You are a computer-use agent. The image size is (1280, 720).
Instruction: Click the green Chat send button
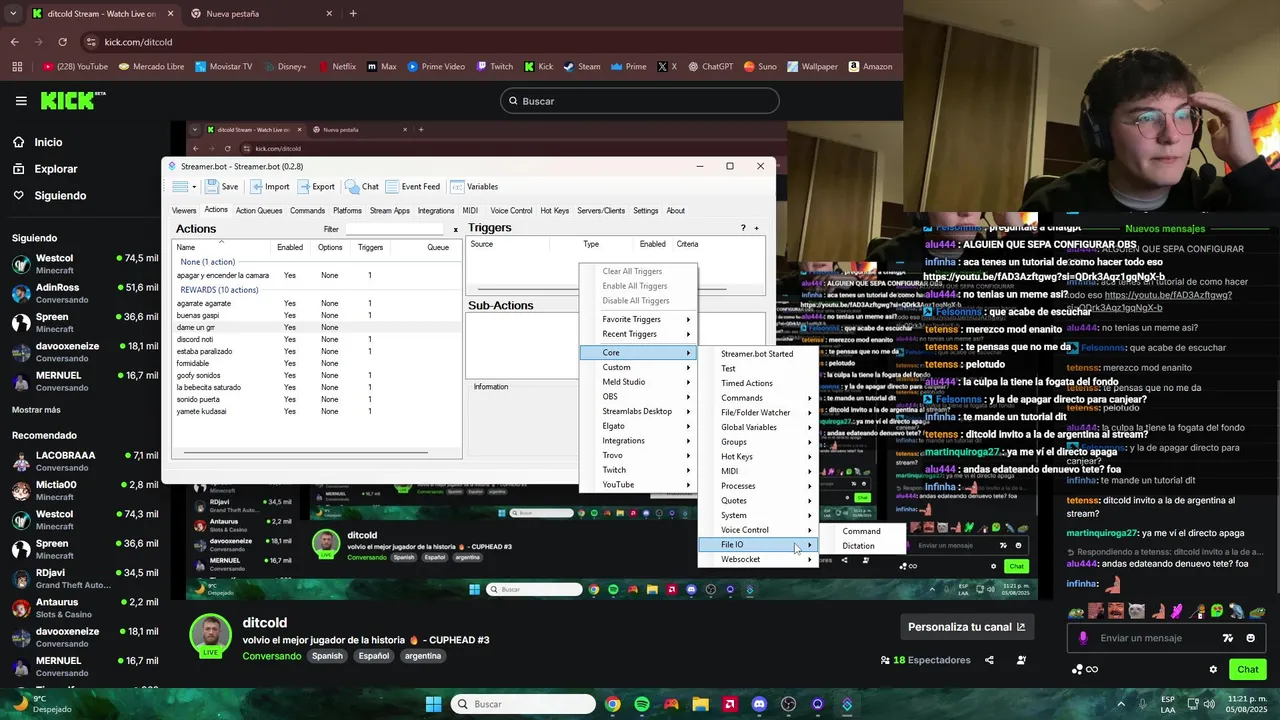1248,669
